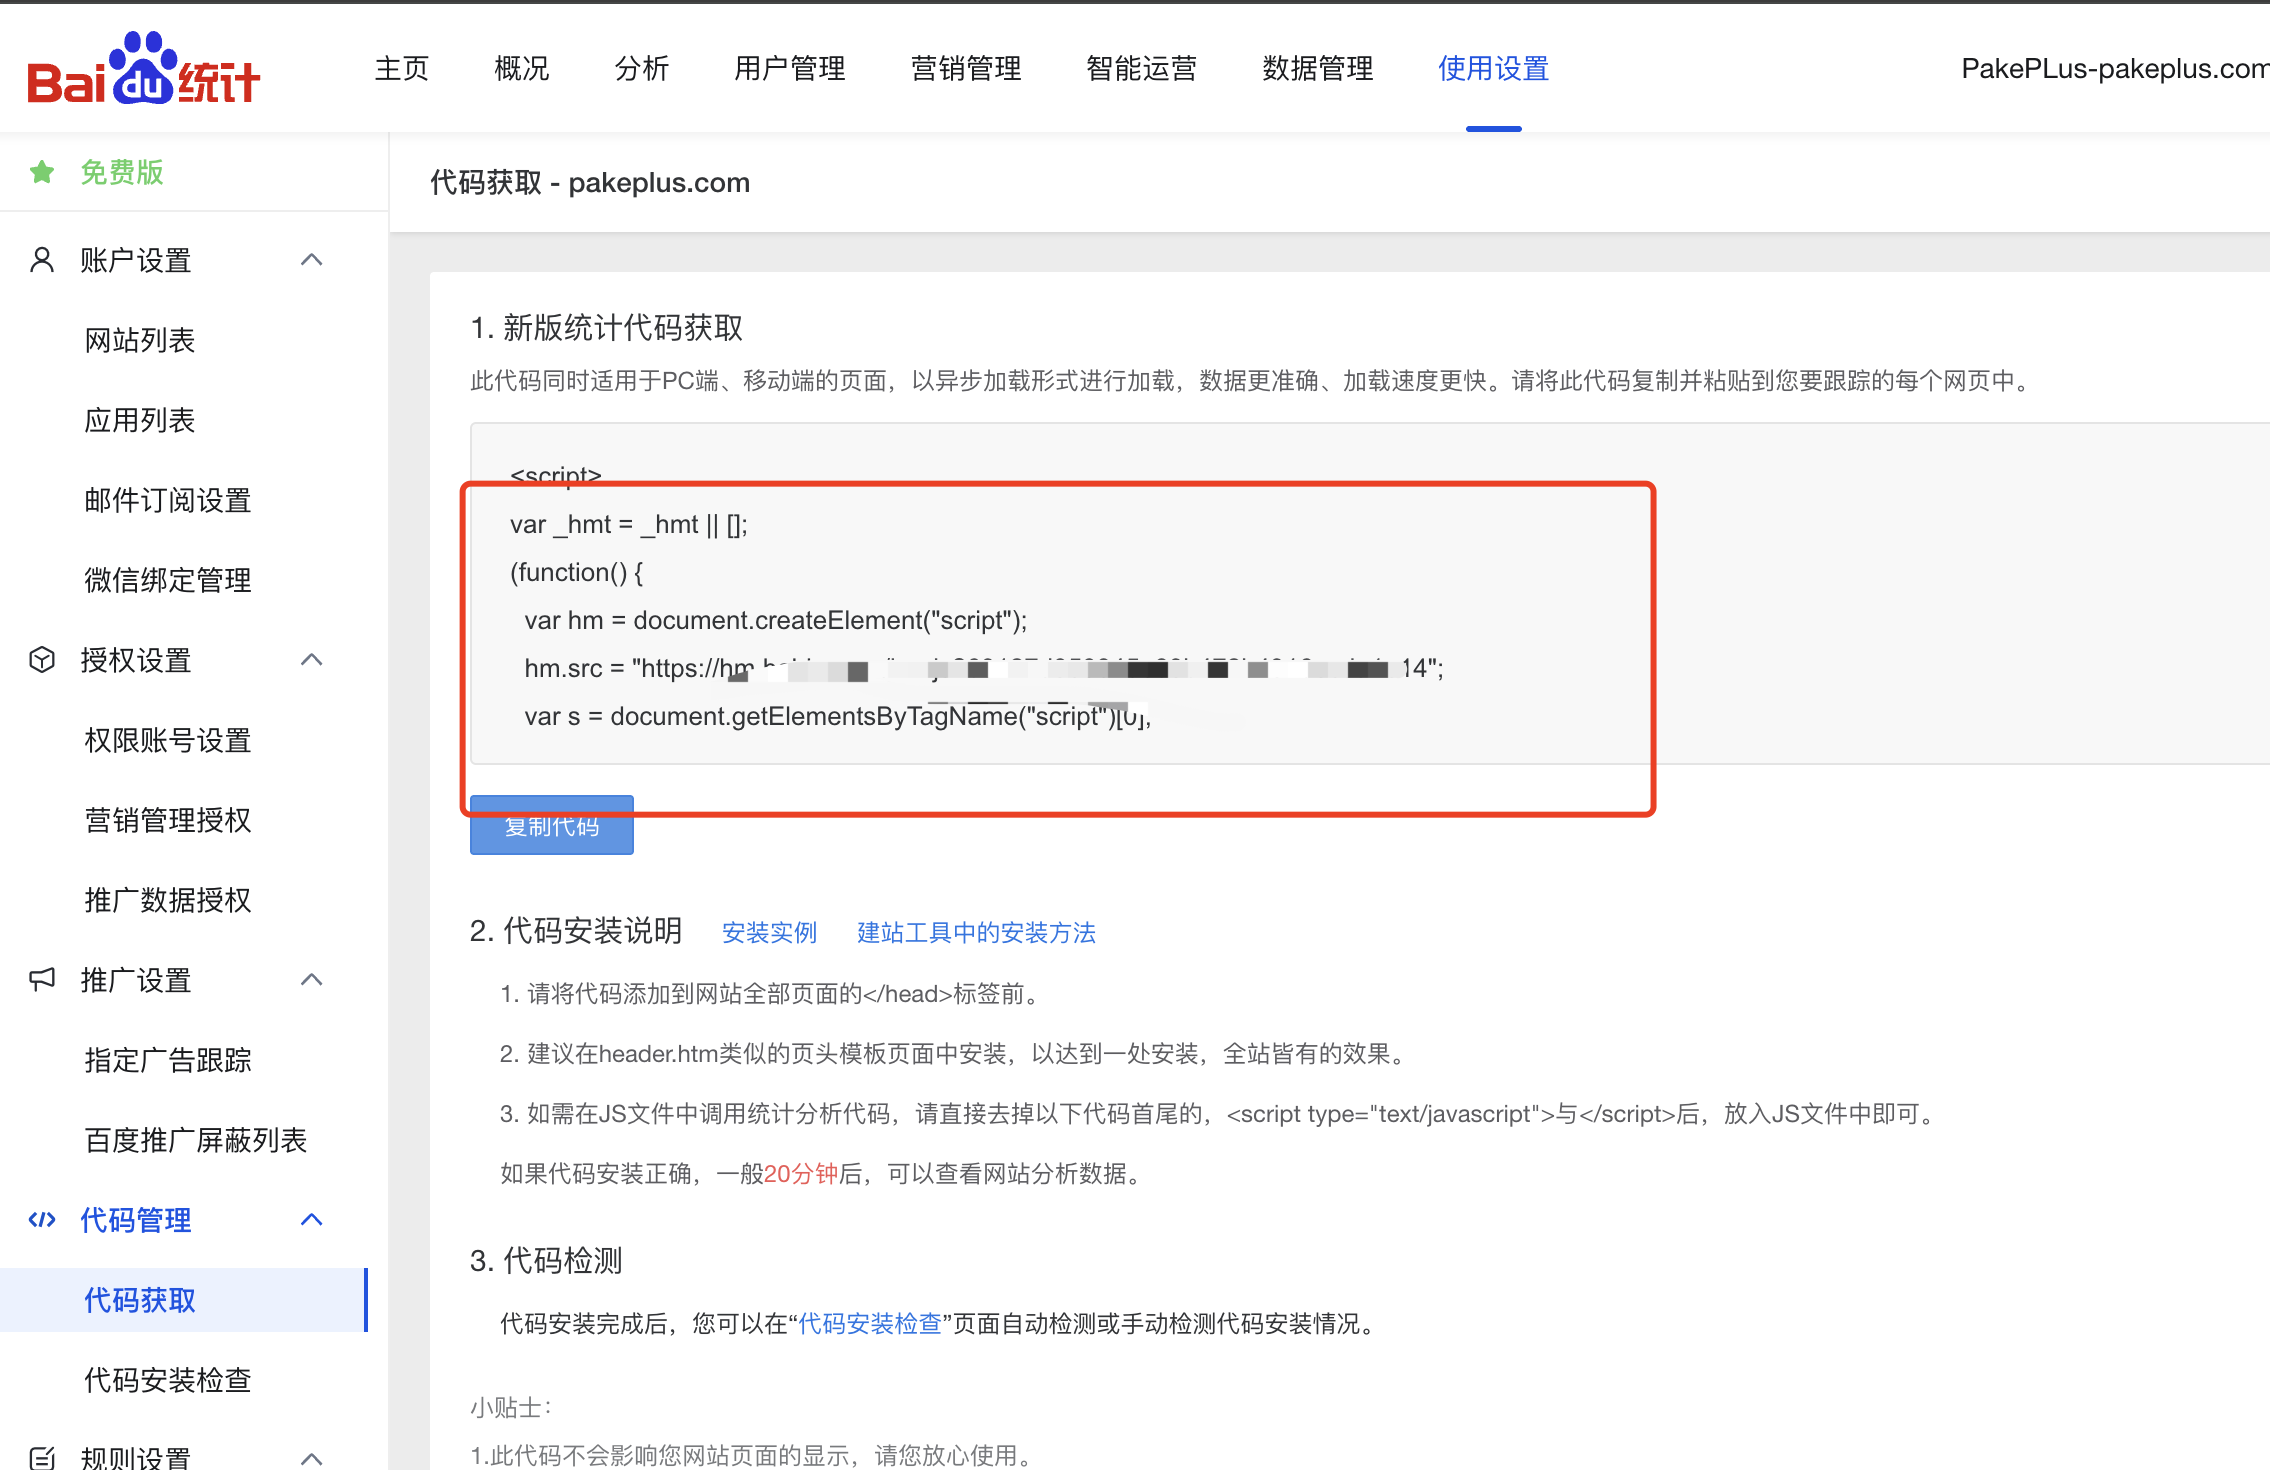Open the 分析 top navigation tab
Viewport: 2270px width, 1470px height.
(641, 68)
